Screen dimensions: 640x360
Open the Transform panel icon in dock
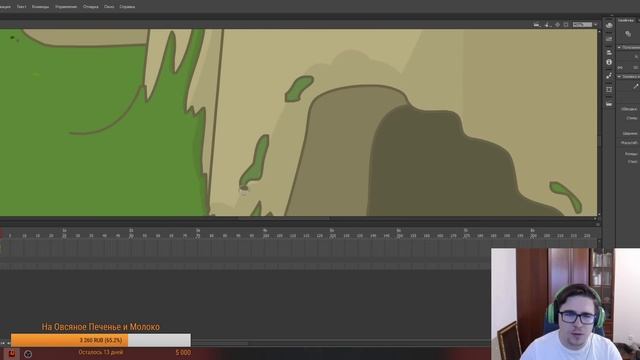coord(609,76)
